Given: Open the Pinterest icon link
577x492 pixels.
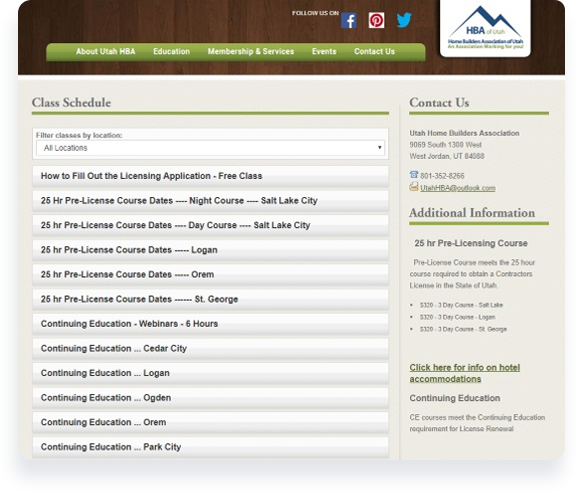Looking at the screenshot, I should [376, 20].
